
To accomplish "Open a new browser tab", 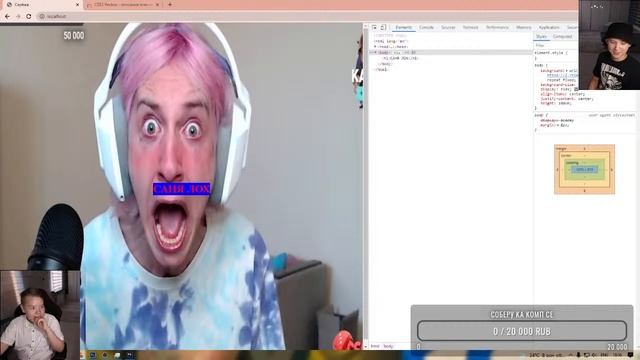I will (170, 4).
